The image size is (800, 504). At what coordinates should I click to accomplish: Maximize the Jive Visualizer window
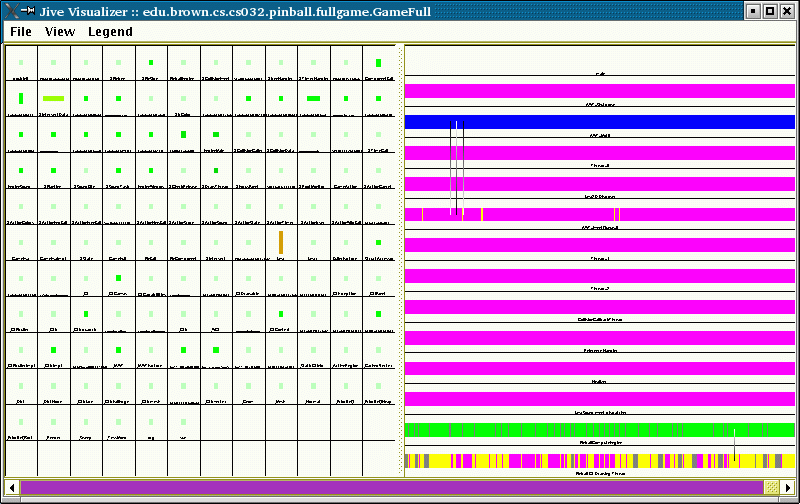point(770,11)
